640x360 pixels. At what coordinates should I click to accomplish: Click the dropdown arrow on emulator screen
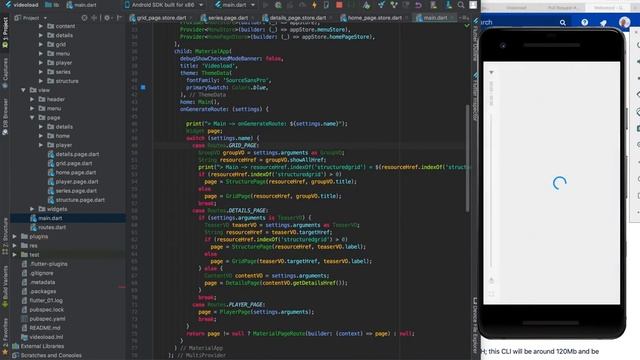coord(491,72)
